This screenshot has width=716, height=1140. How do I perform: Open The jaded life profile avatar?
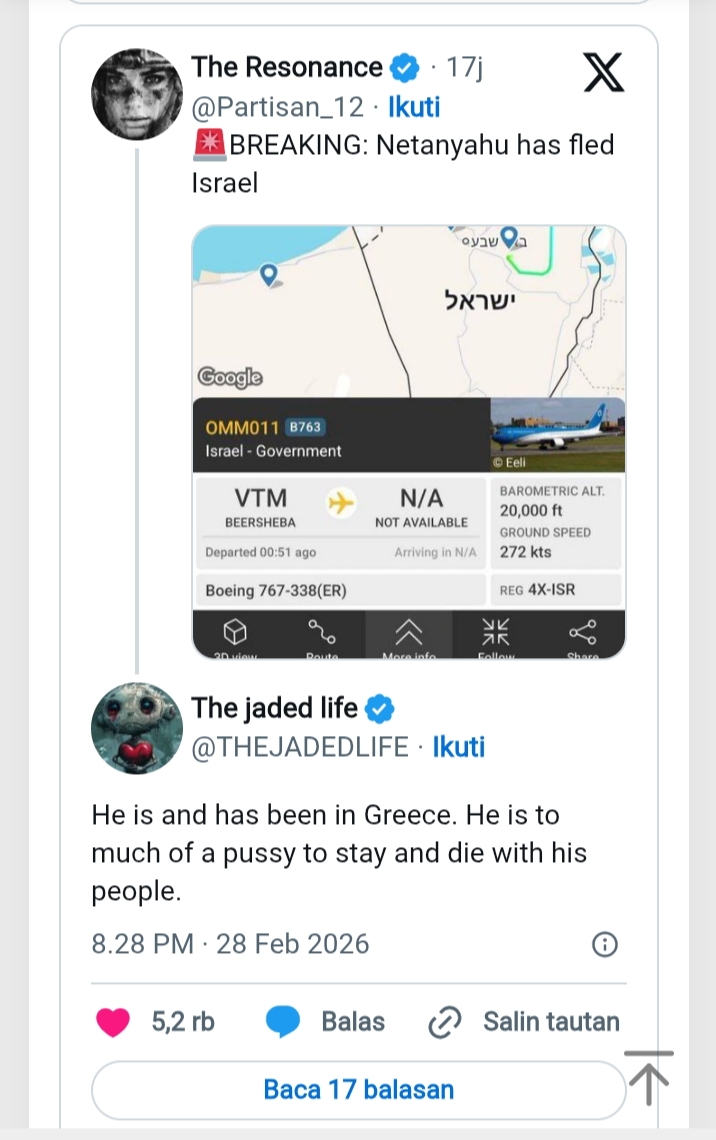coord(137,729)
